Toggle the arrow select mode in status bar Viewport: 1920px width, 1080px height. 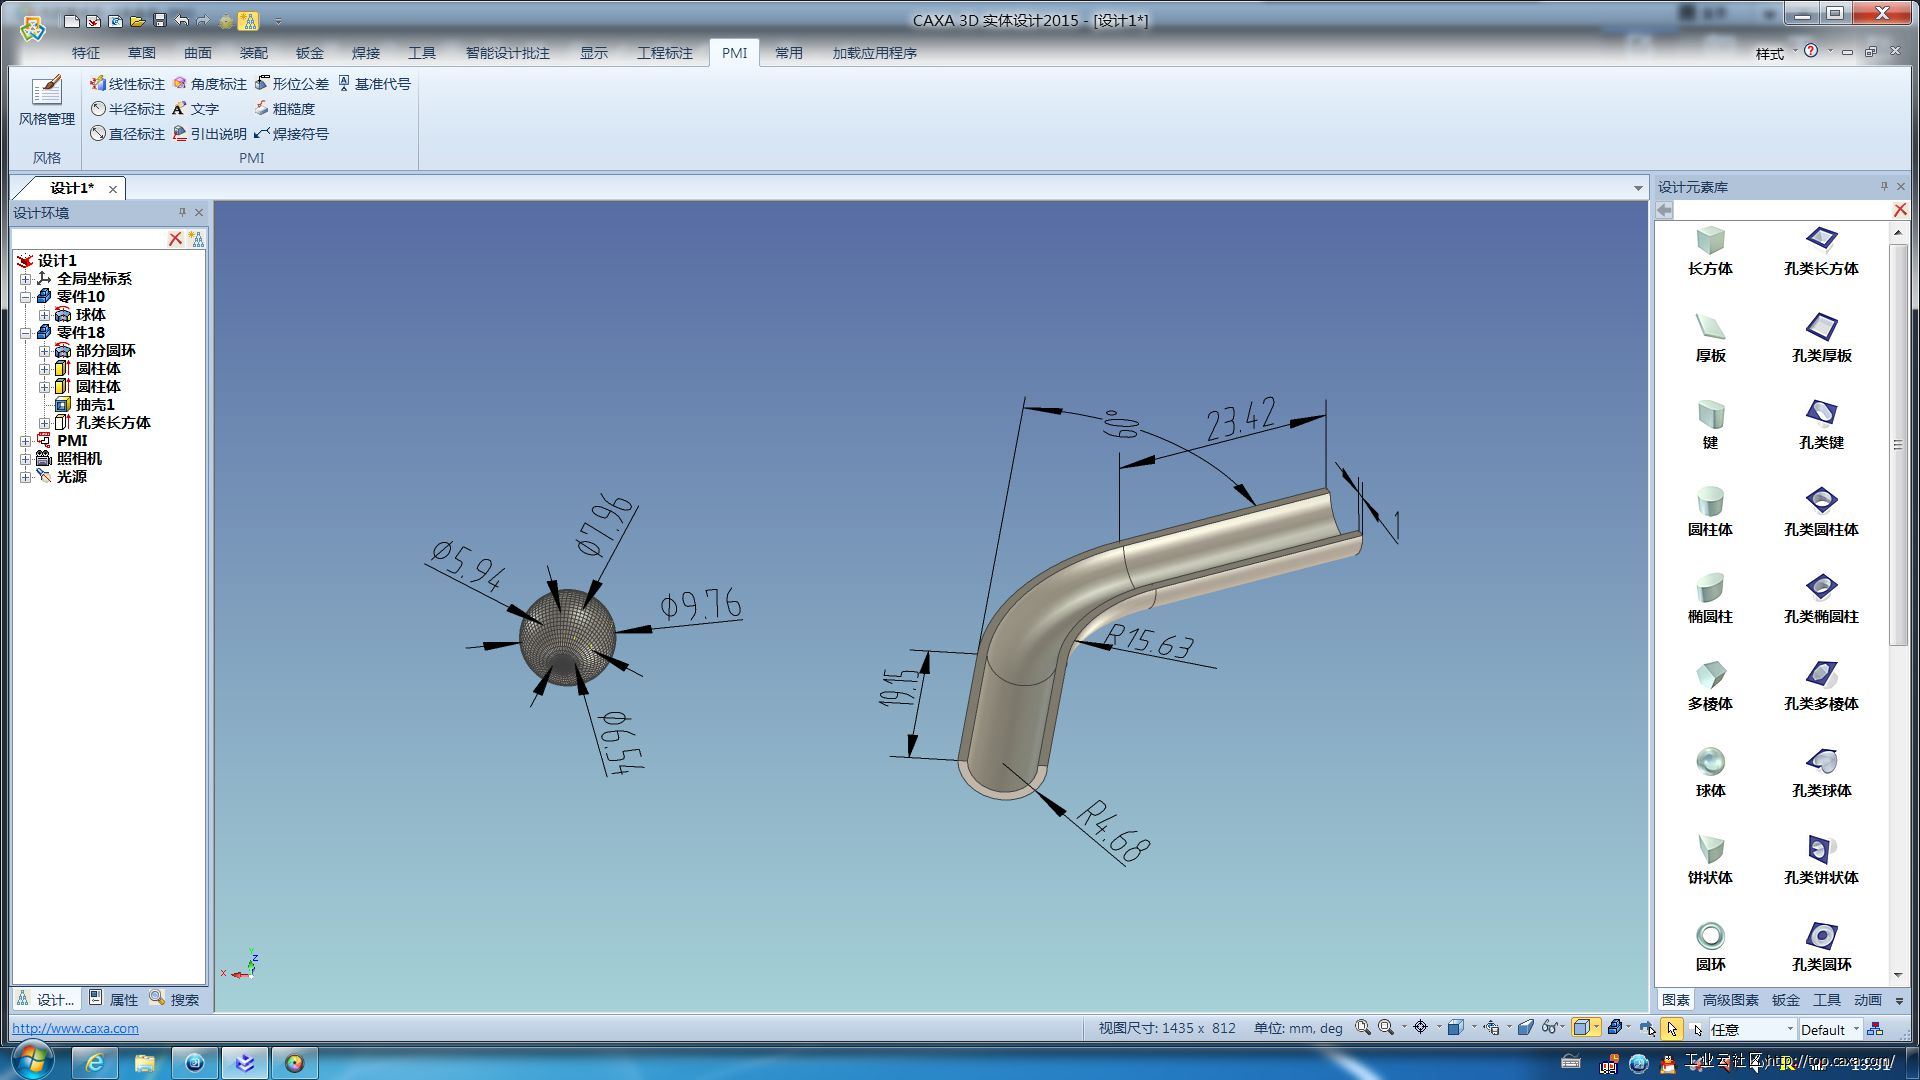1671,1029
